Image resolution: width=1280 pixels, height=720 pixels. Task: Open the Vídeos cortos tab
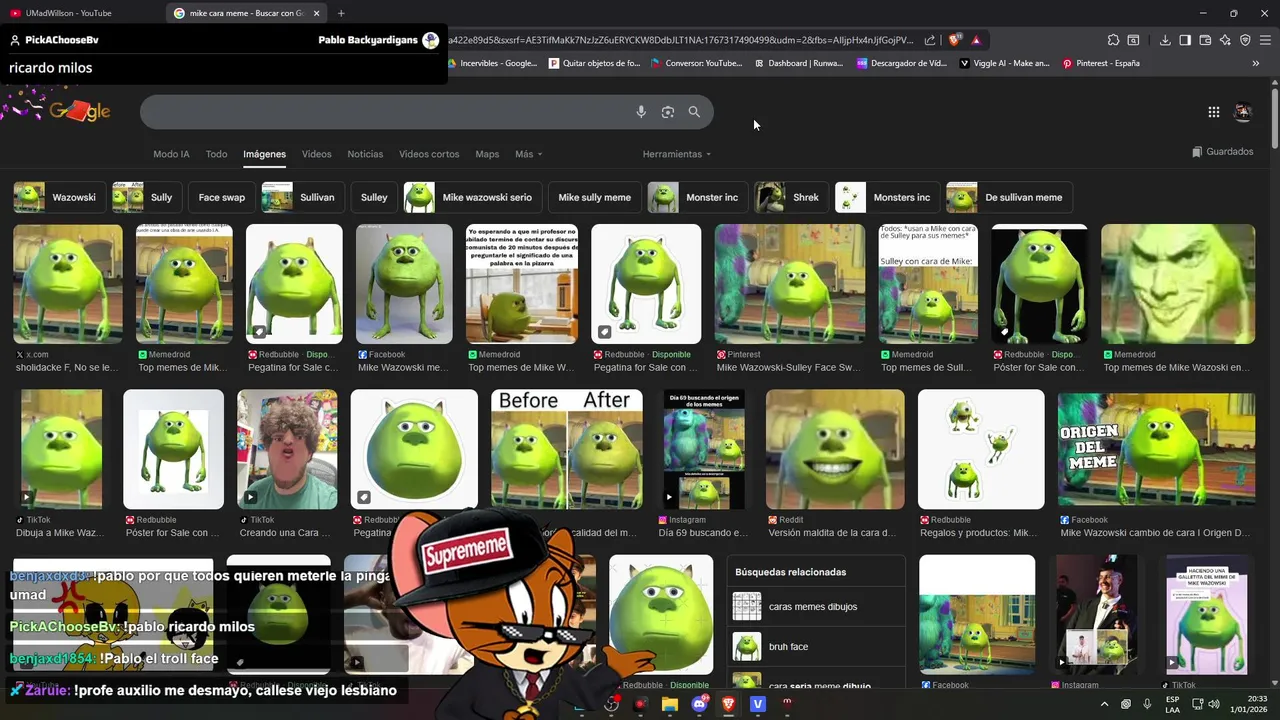(429, 154)
